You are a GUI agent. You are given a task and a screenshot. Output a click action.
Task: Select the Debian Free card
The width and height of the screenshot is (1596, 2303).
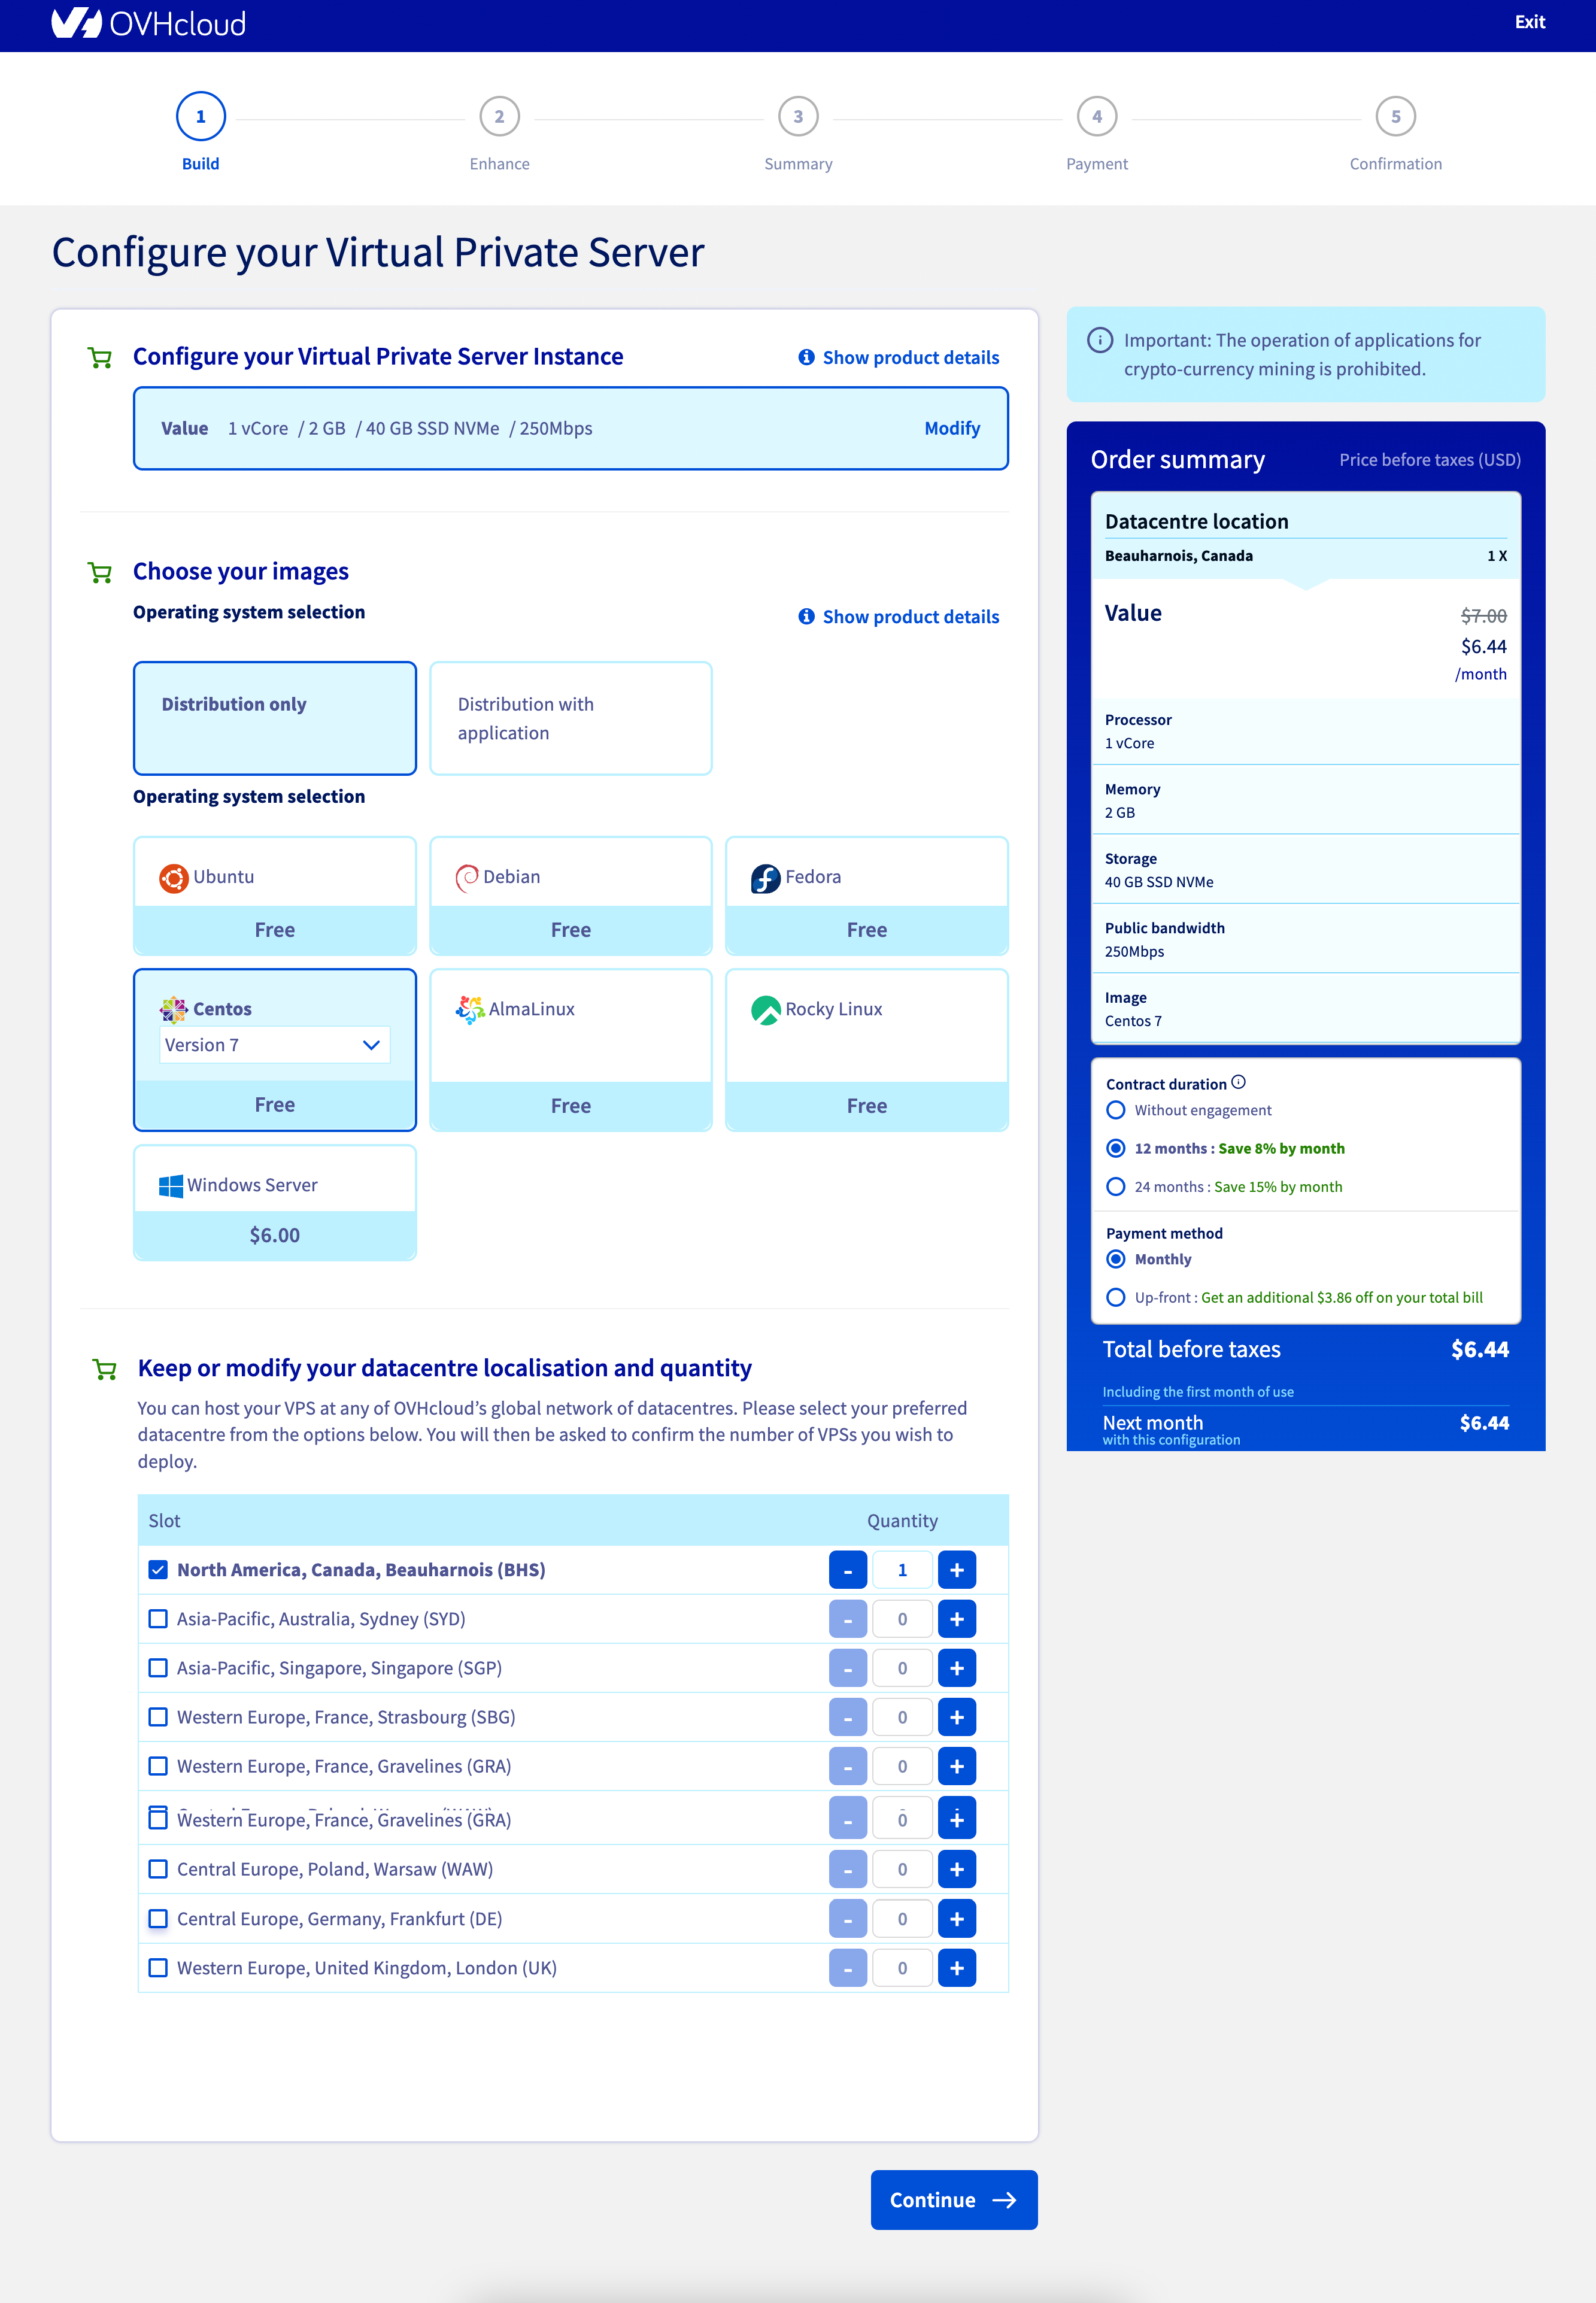[x=571, y=896]
